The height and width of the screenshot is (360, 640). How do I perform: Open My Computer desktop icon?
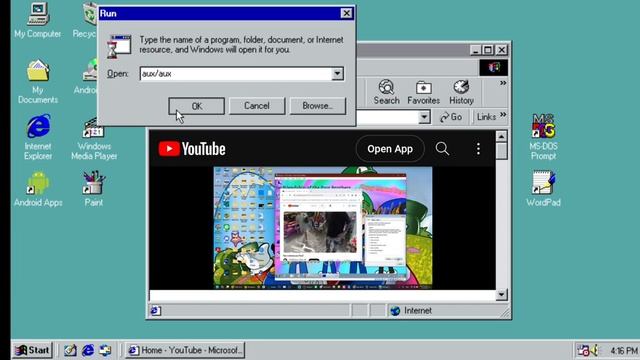click(x=38, y=20)
